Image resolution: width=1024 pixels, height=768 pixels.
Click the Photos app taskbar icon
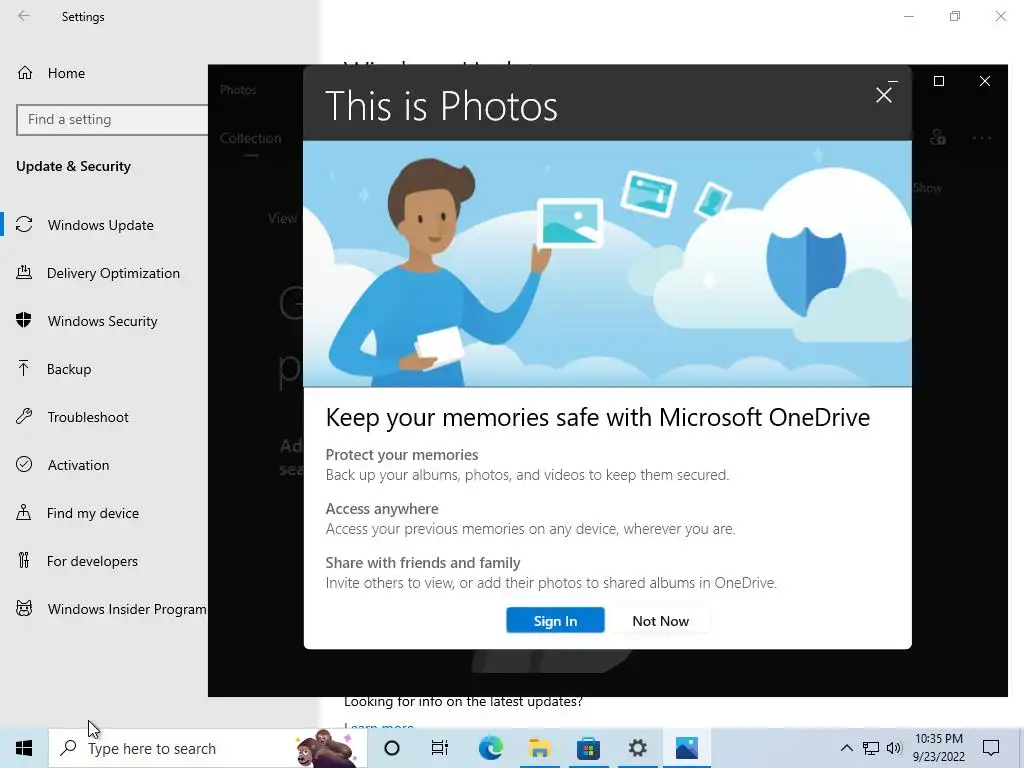click(x=686, y=748)
